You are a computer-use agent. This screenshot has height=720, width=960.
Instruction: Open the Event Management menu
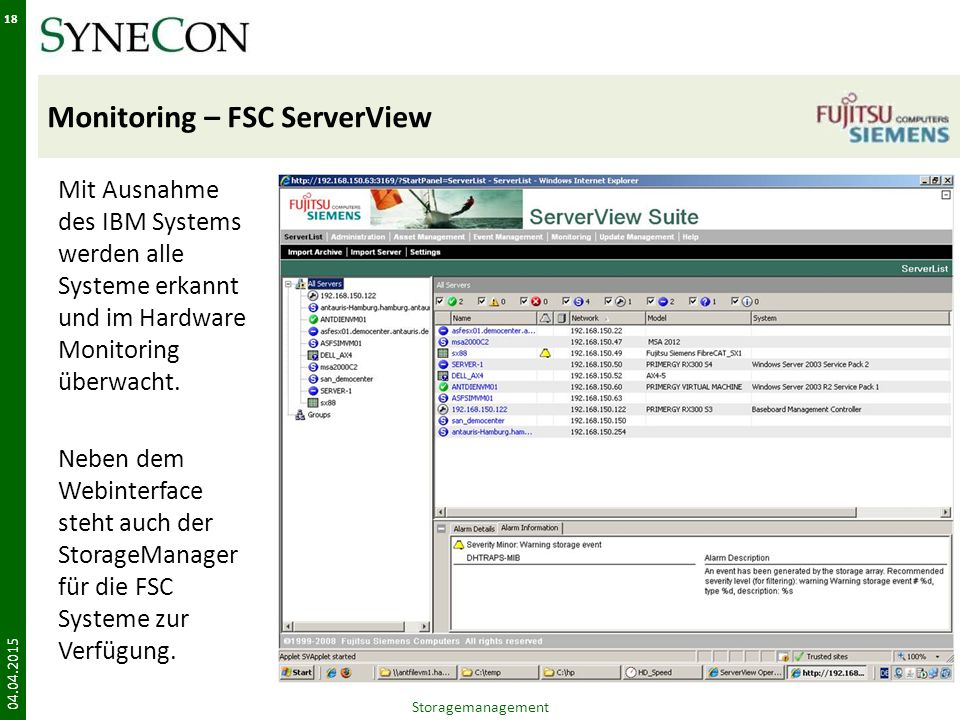point(508,237)
